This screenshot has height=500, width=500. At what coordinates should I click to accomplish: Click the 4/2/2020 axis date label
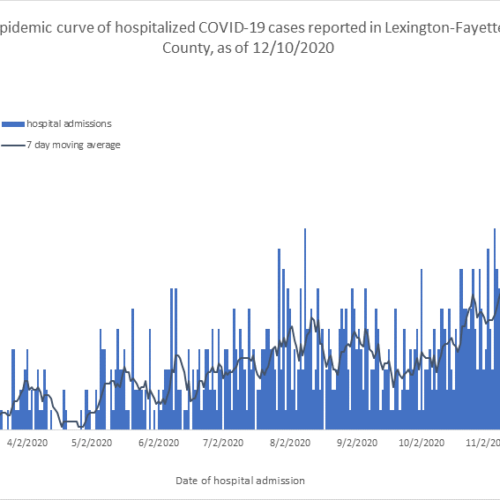(27, 443)
